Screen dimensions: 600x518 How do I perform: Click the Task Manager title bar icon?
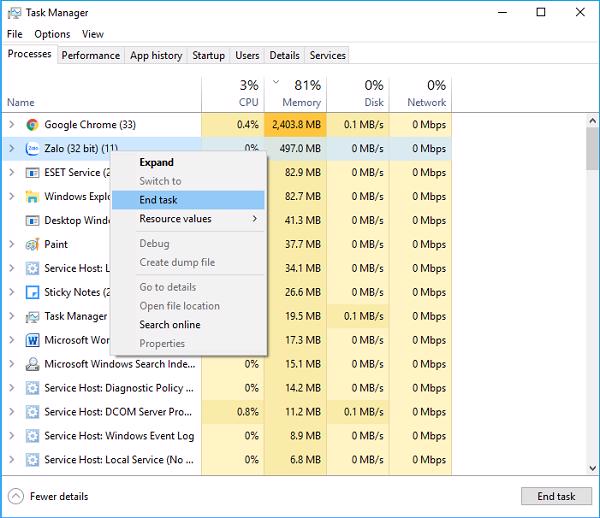tap(14, 13)
